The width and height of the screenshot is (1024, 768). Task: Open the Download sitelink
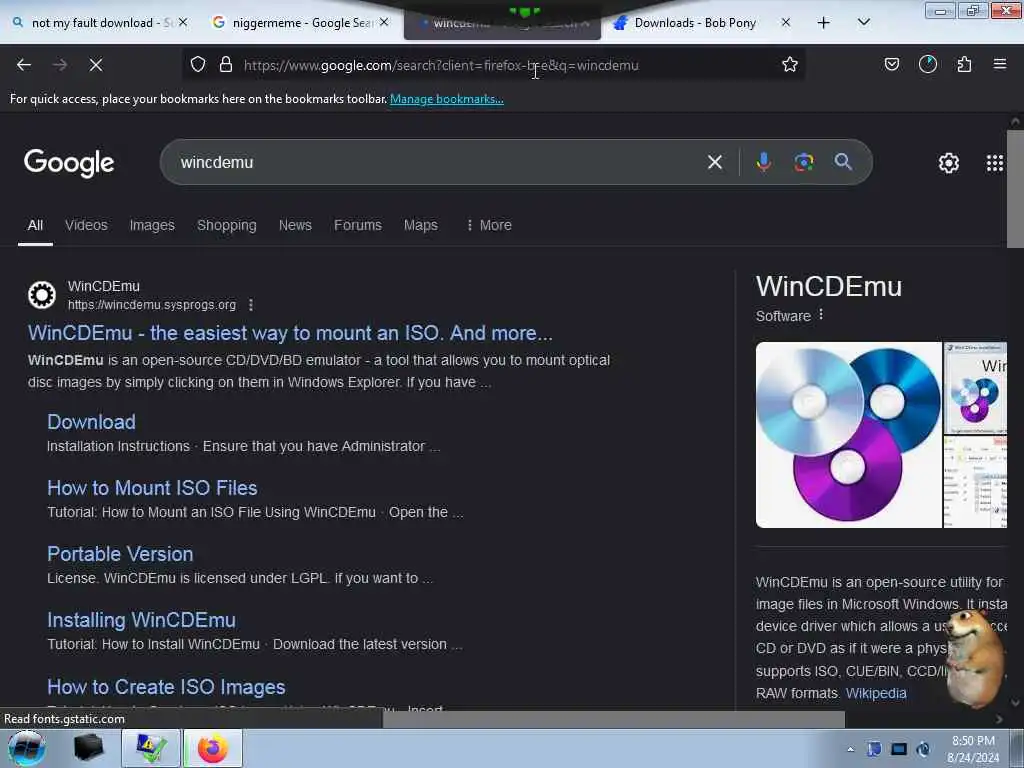pyautogui.click(x=91, y=422)
